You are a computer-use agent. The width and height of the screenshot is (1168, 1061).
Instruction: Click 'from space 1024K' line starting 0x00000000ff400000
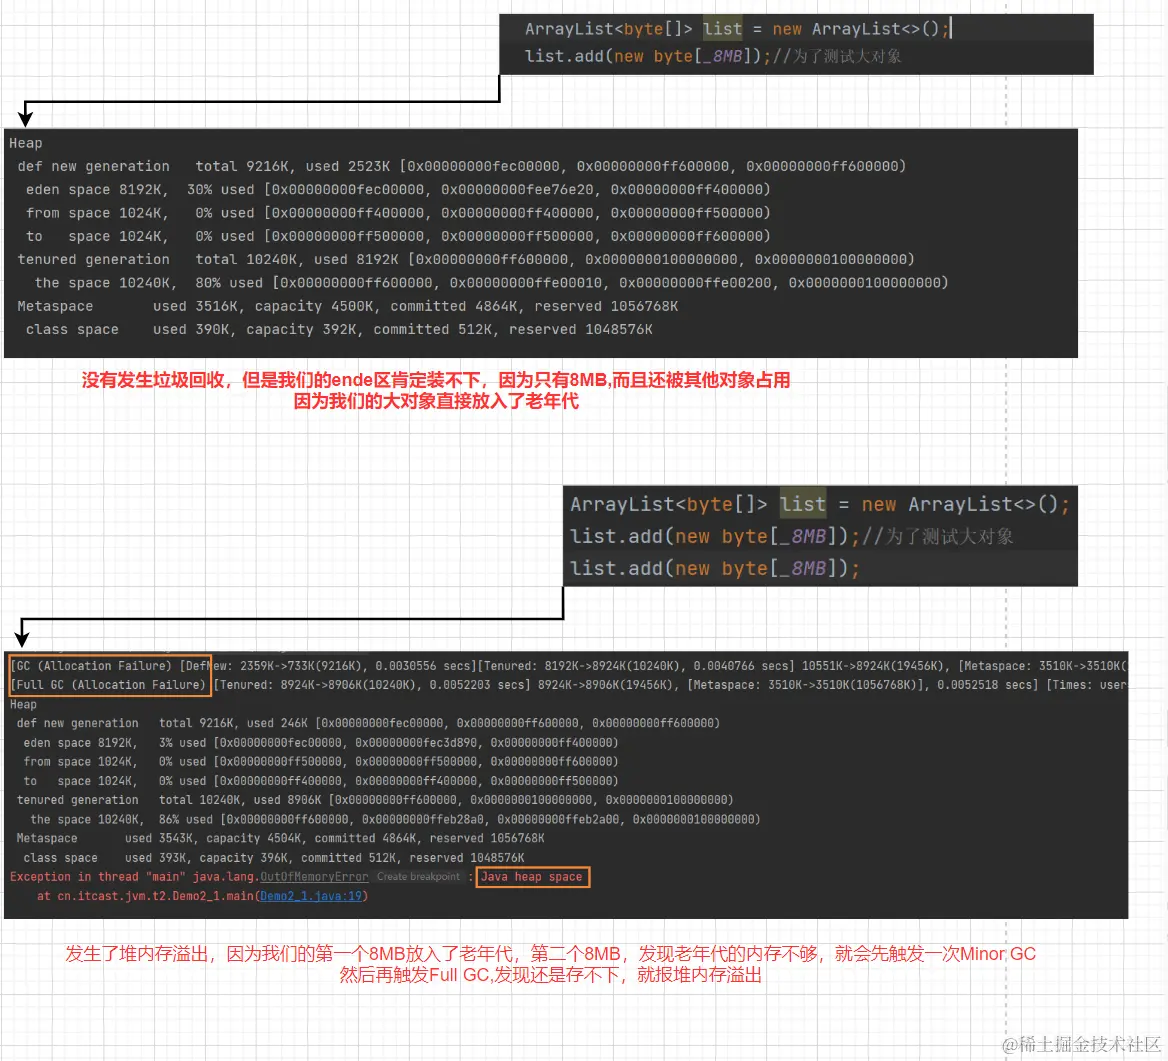[x=398, y=213]
